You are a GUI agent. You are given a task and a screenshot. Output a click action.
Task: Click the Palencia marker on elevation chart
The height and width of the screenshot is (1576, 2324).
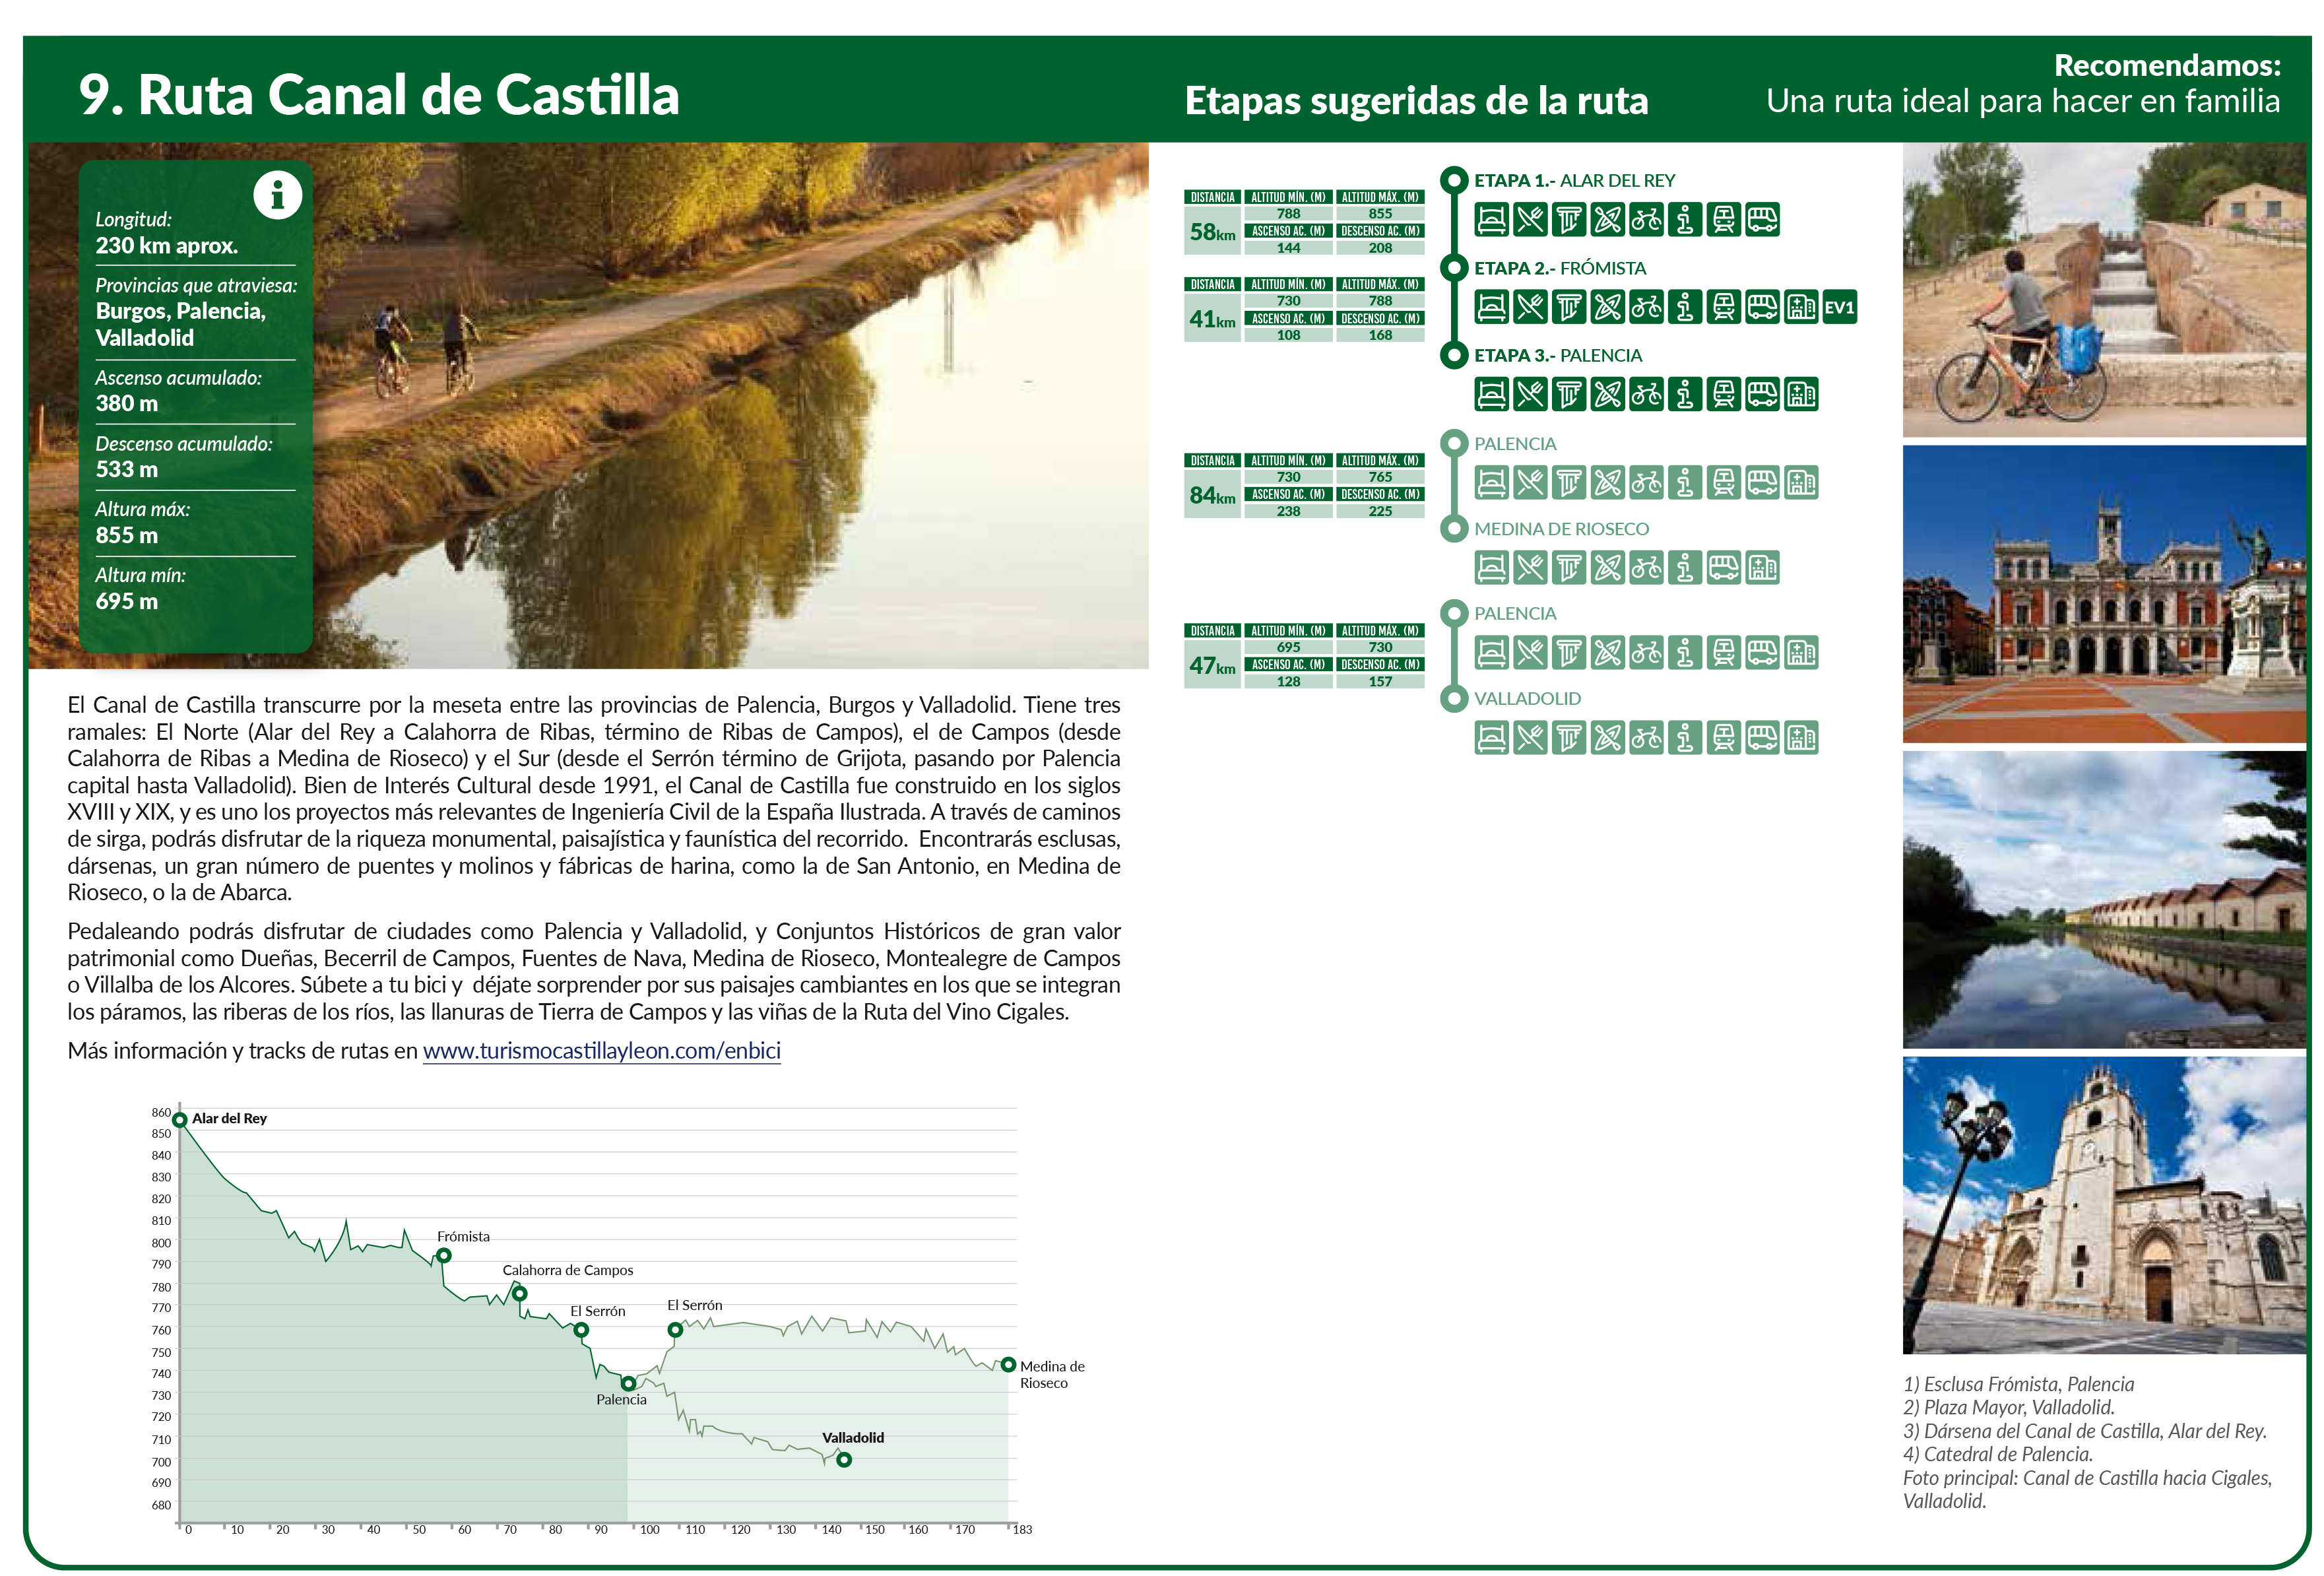click(x=628, y=1383)
